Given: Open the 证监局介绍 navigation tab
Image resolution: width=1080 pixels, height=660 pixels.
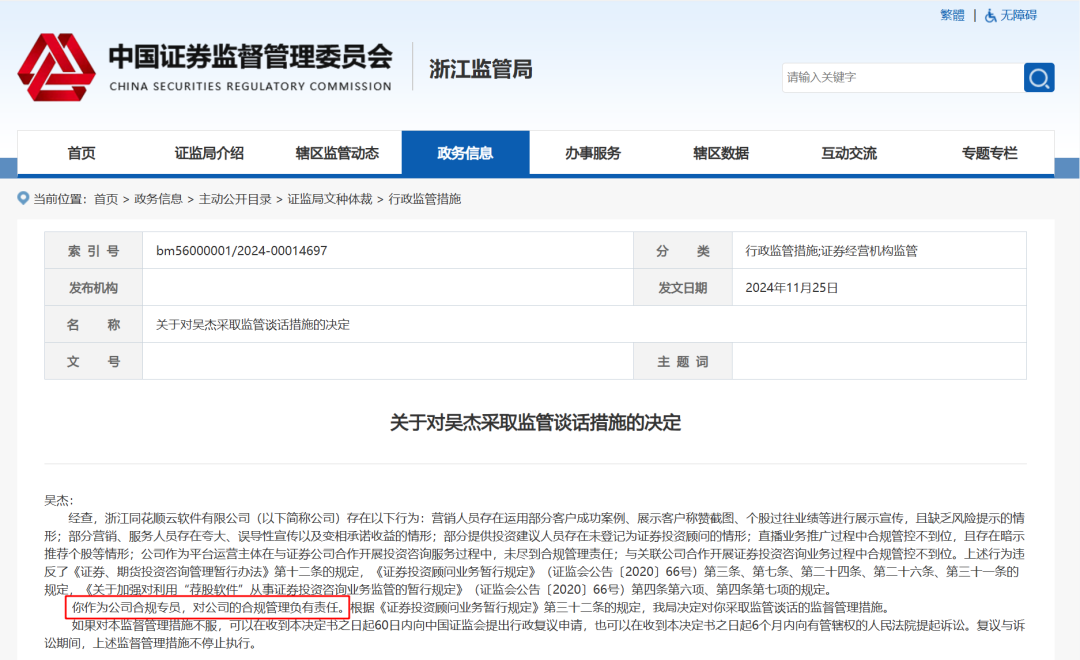Looking at the screenshot, I should click(x=209, y=153).
